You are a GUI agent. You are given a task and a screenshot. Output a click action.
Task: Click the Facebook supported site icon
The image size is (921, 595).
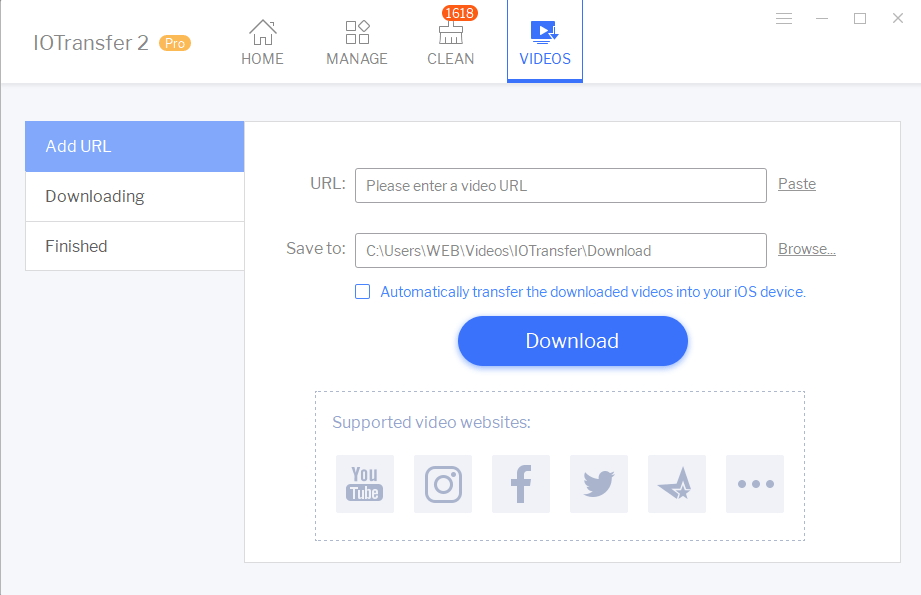pos(521,484)
